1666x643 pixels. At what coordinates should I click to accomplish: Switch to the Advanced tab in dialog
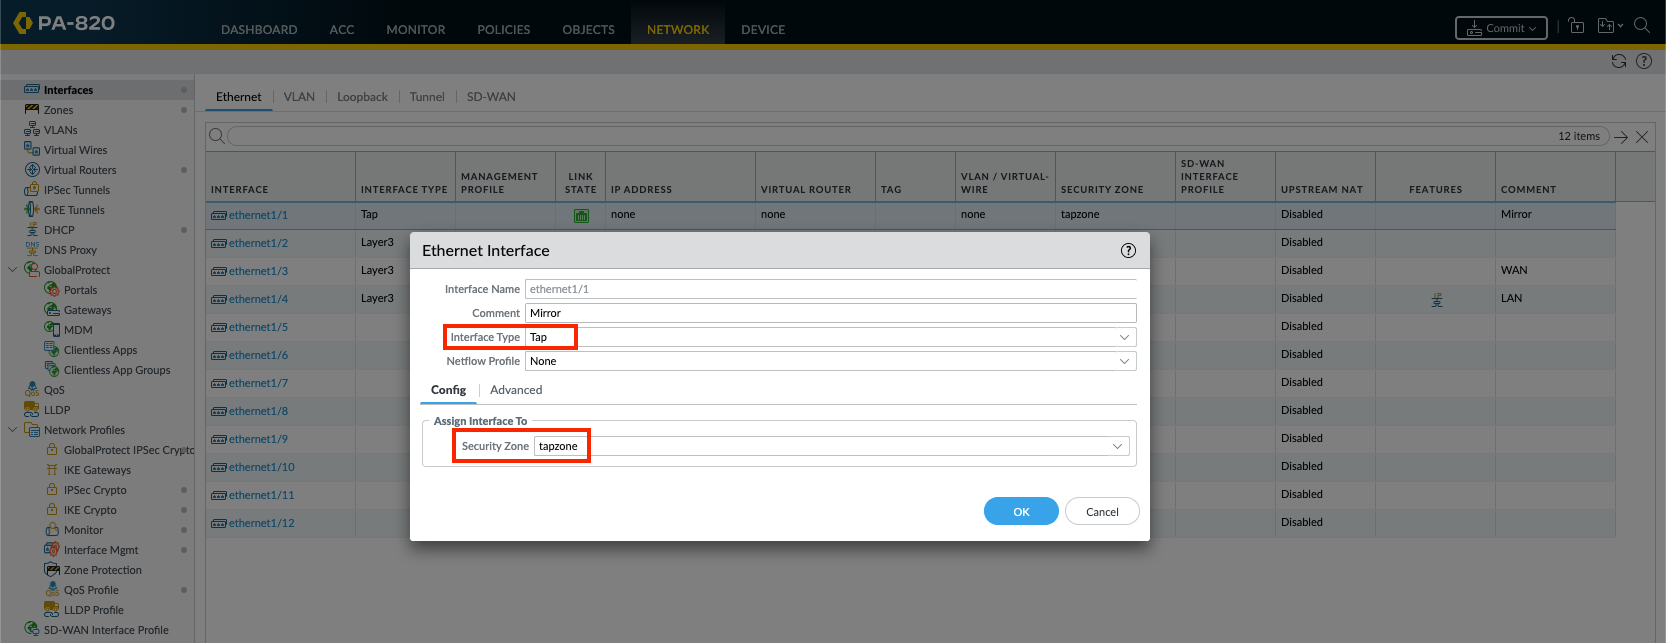(516, 390)
